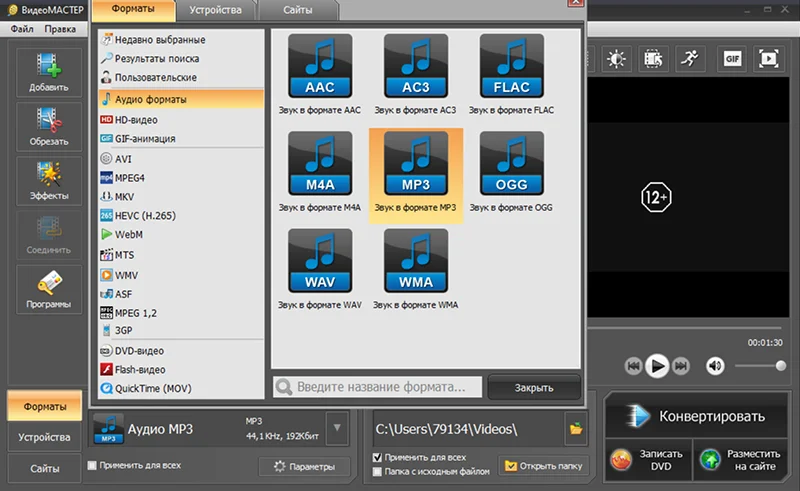The image size is (800, 491).
Task: Select HEVC (H.265) category
Action: 181,215
